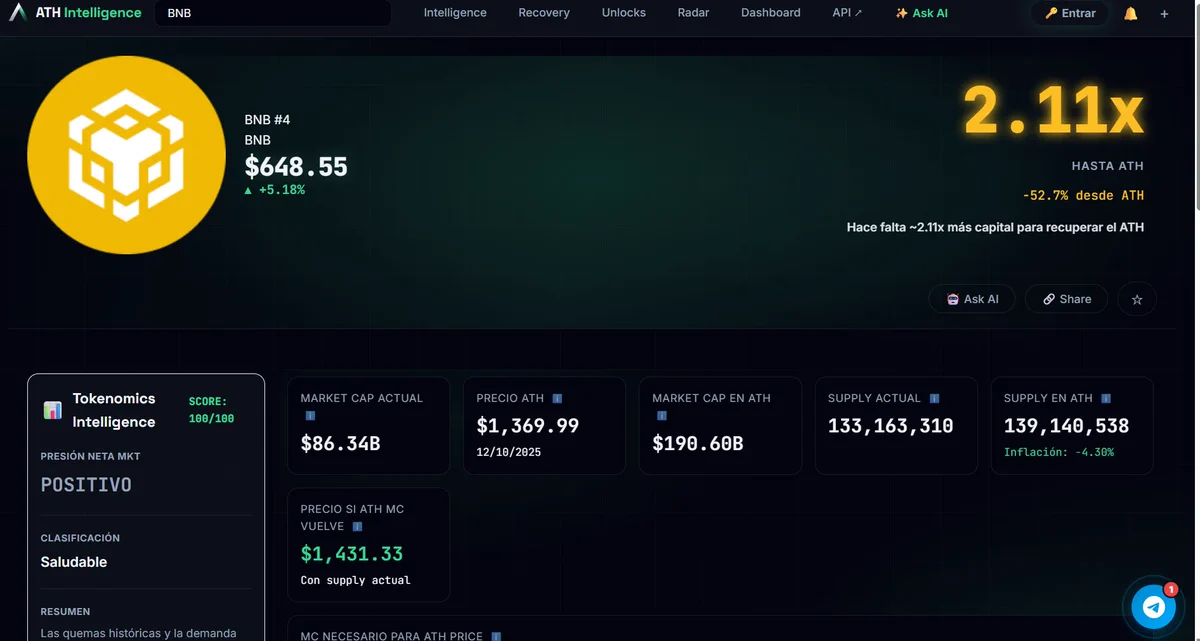Click the star favorite button
The height and width of the screenshot is (641, 1200).
[1137, 299]
